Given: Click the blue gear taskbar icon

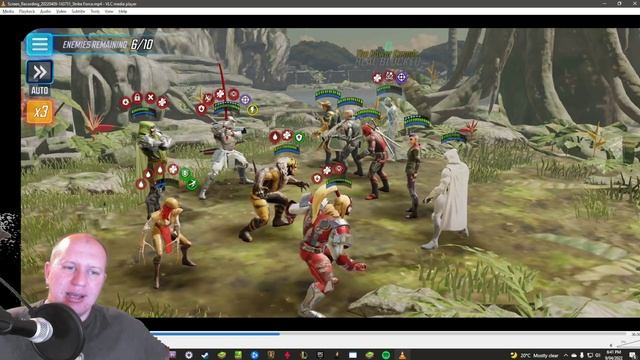Looking at the screenshot, I should pyautogui.click(x=254, y=355).
